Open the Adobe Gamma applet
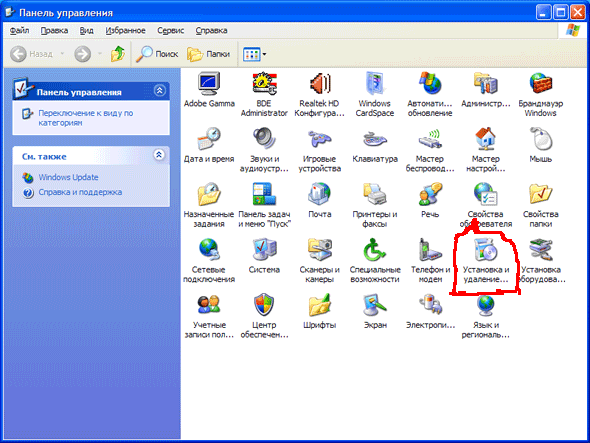The width and height of the screenshot is (590, 443). click(209, 84)
